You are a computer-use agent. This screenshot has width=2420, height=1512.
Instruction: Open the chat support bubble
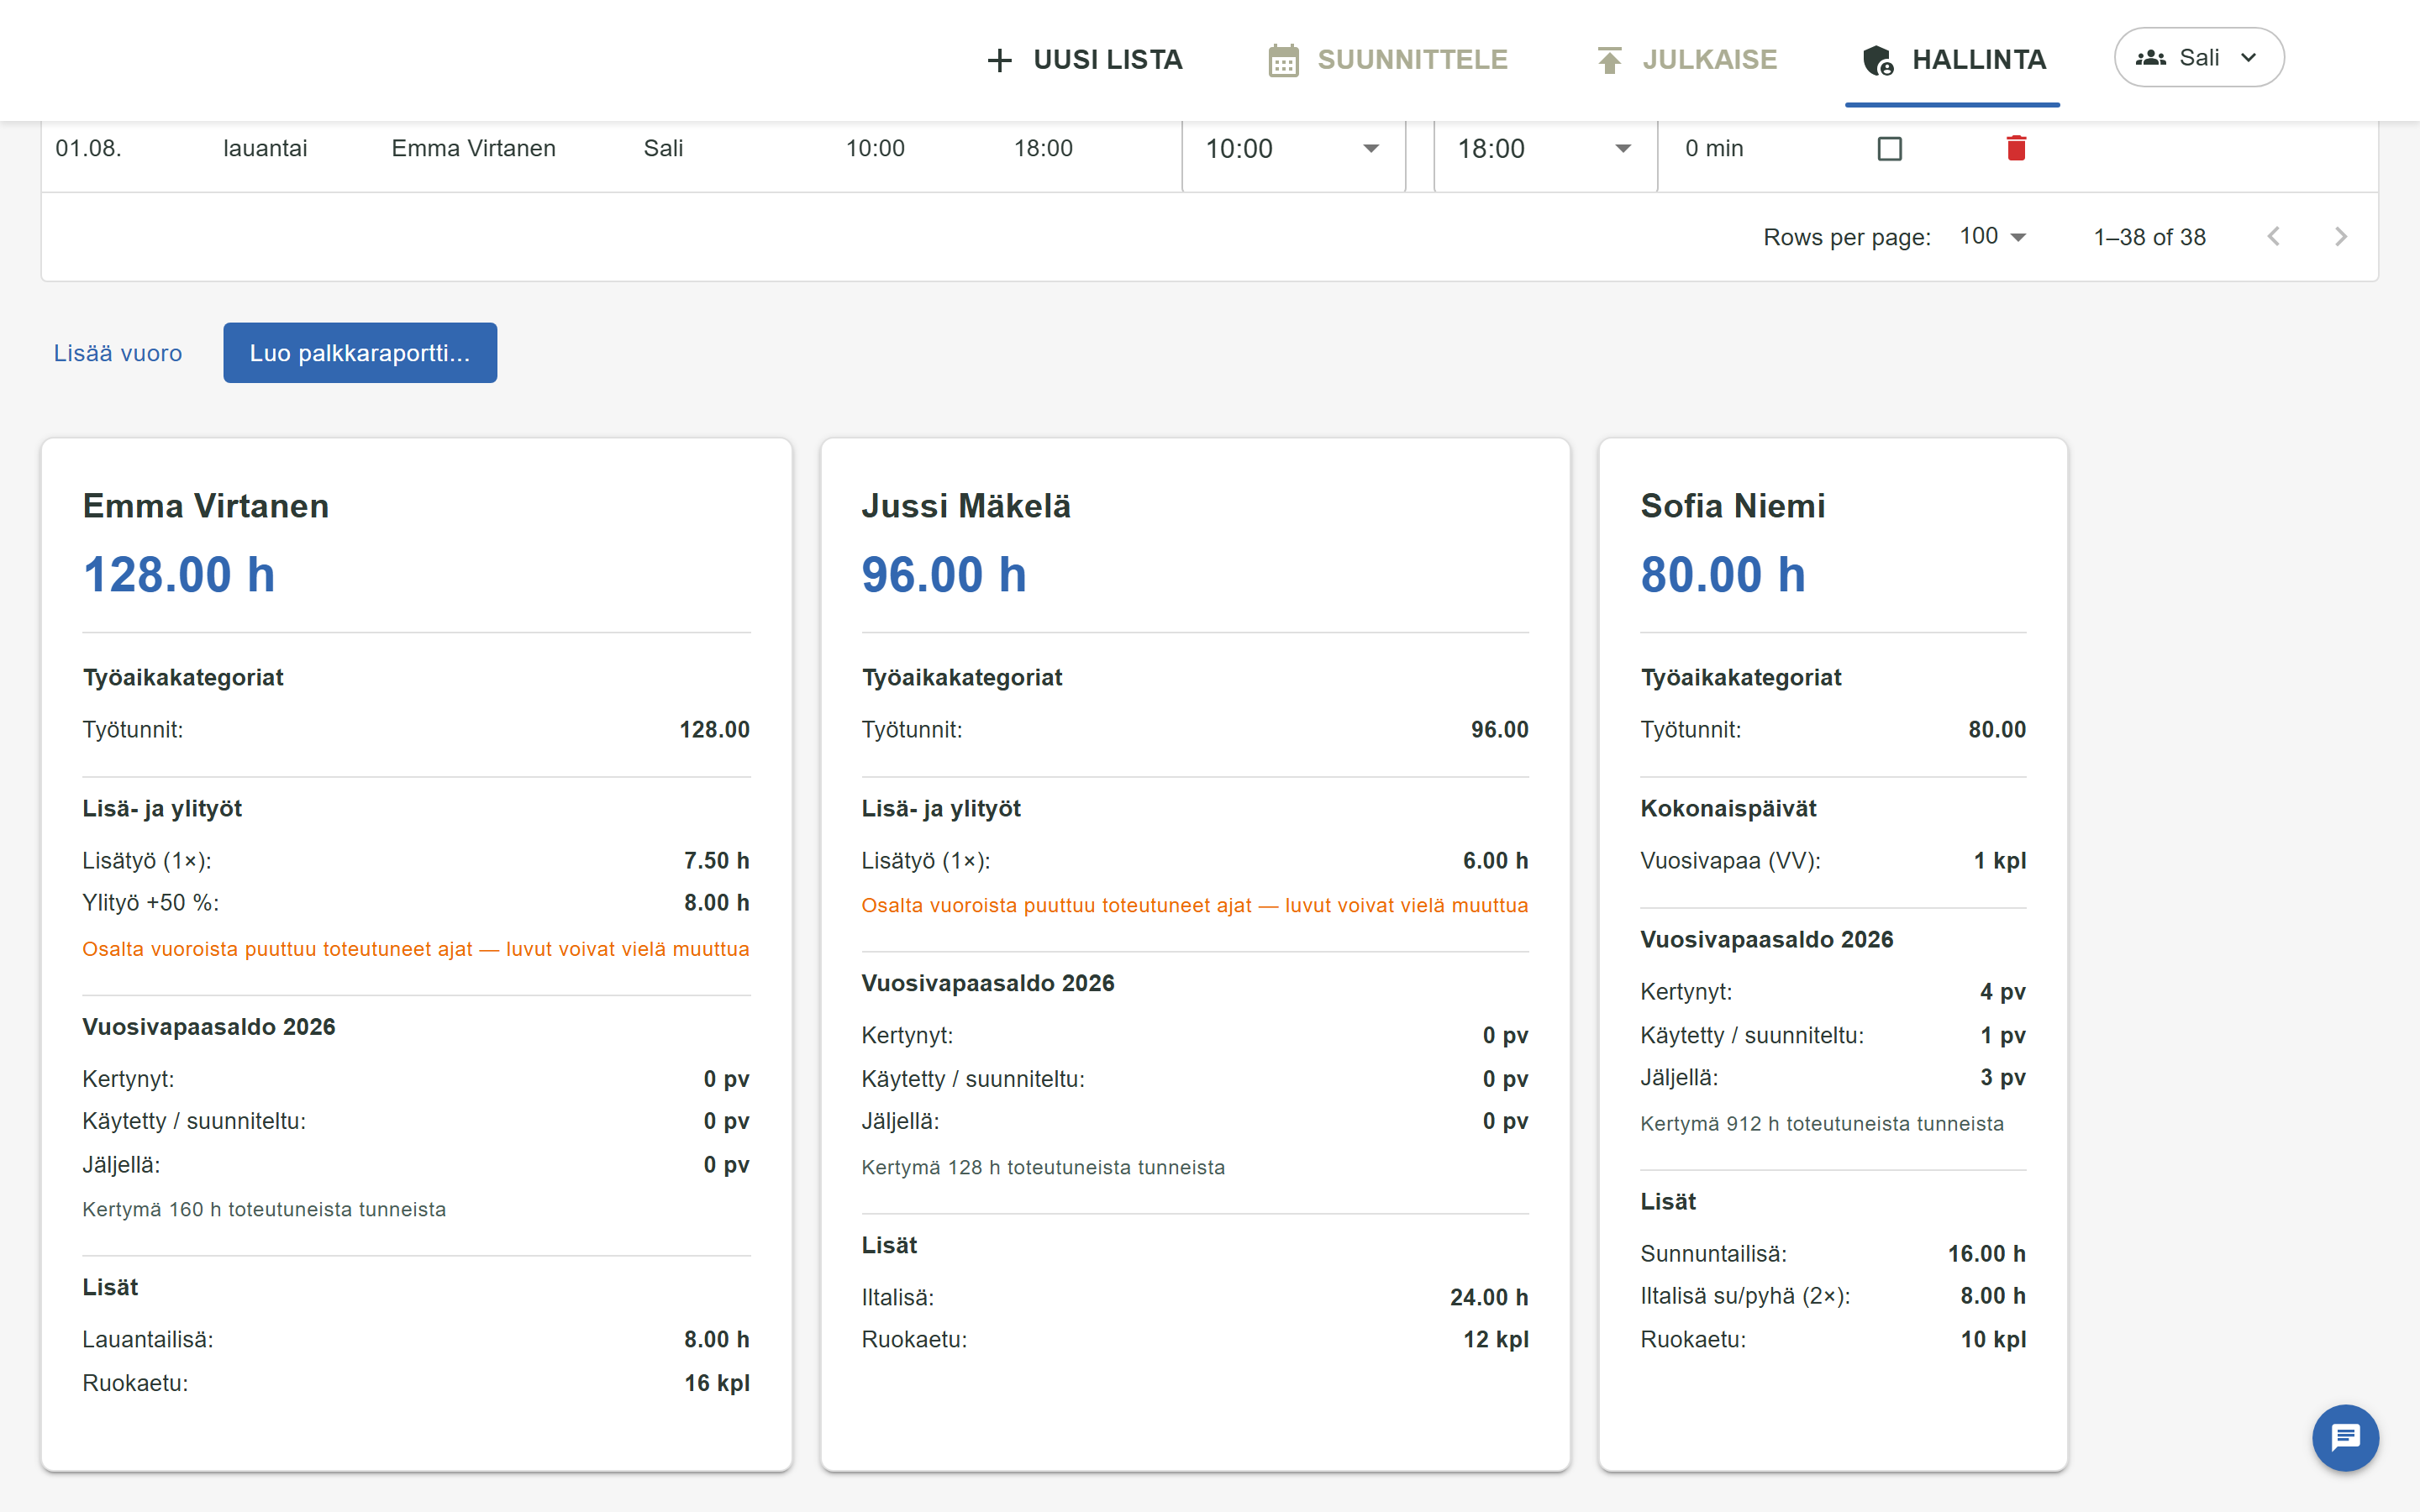click(x=2345, y=1438)
